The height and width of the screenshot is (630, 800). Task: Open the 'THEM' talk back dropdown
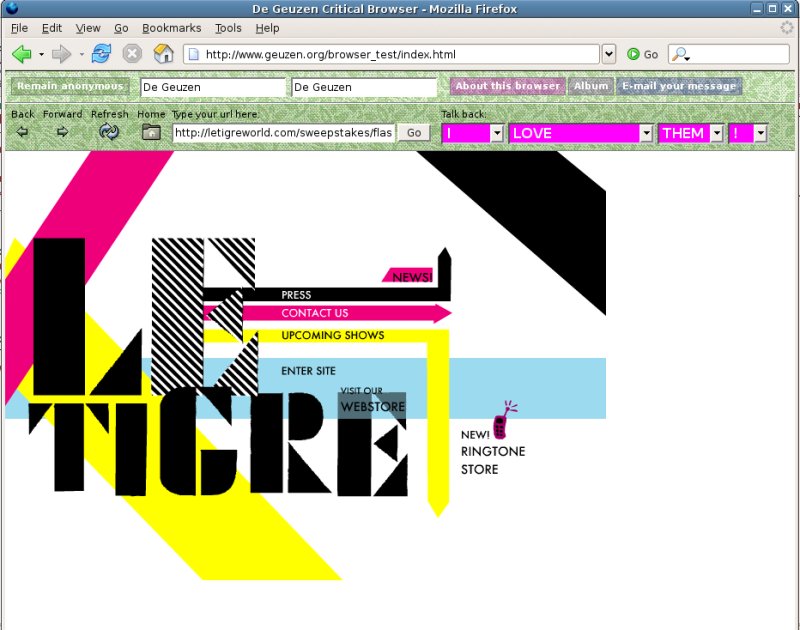[x=717, y=134]
